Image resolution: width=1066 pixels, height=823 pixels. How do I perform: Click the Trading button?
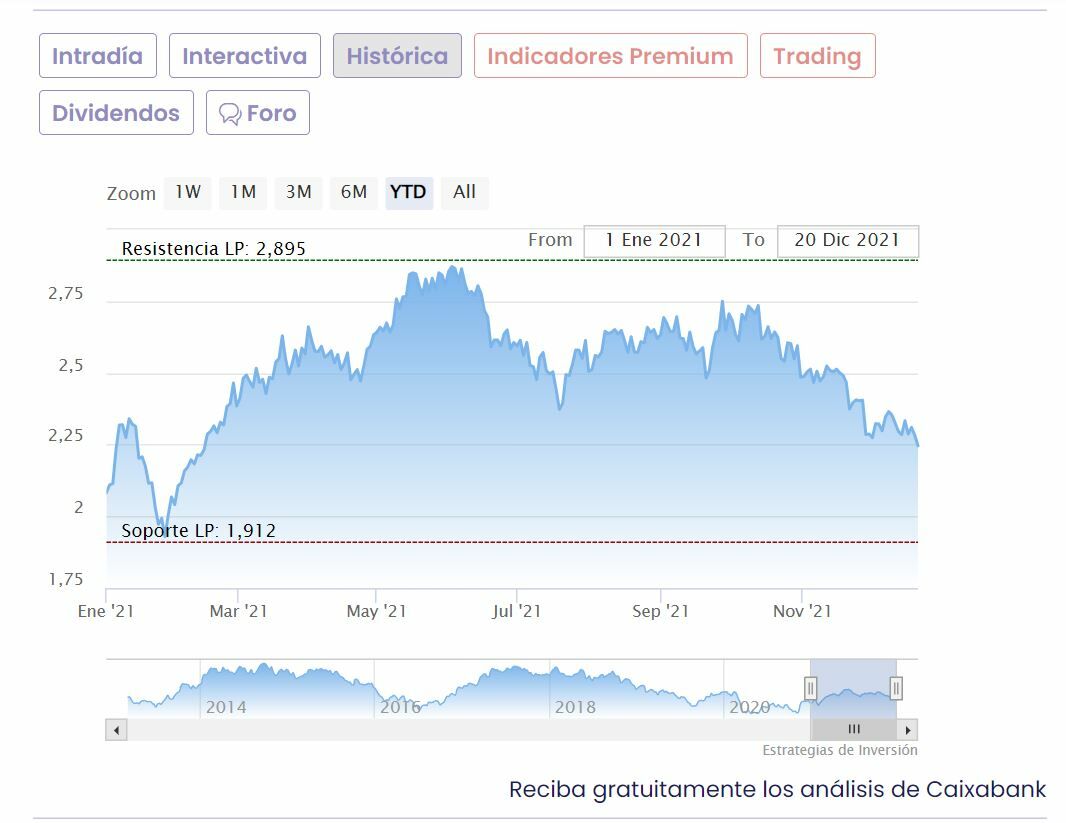click(x=817, y=56)
